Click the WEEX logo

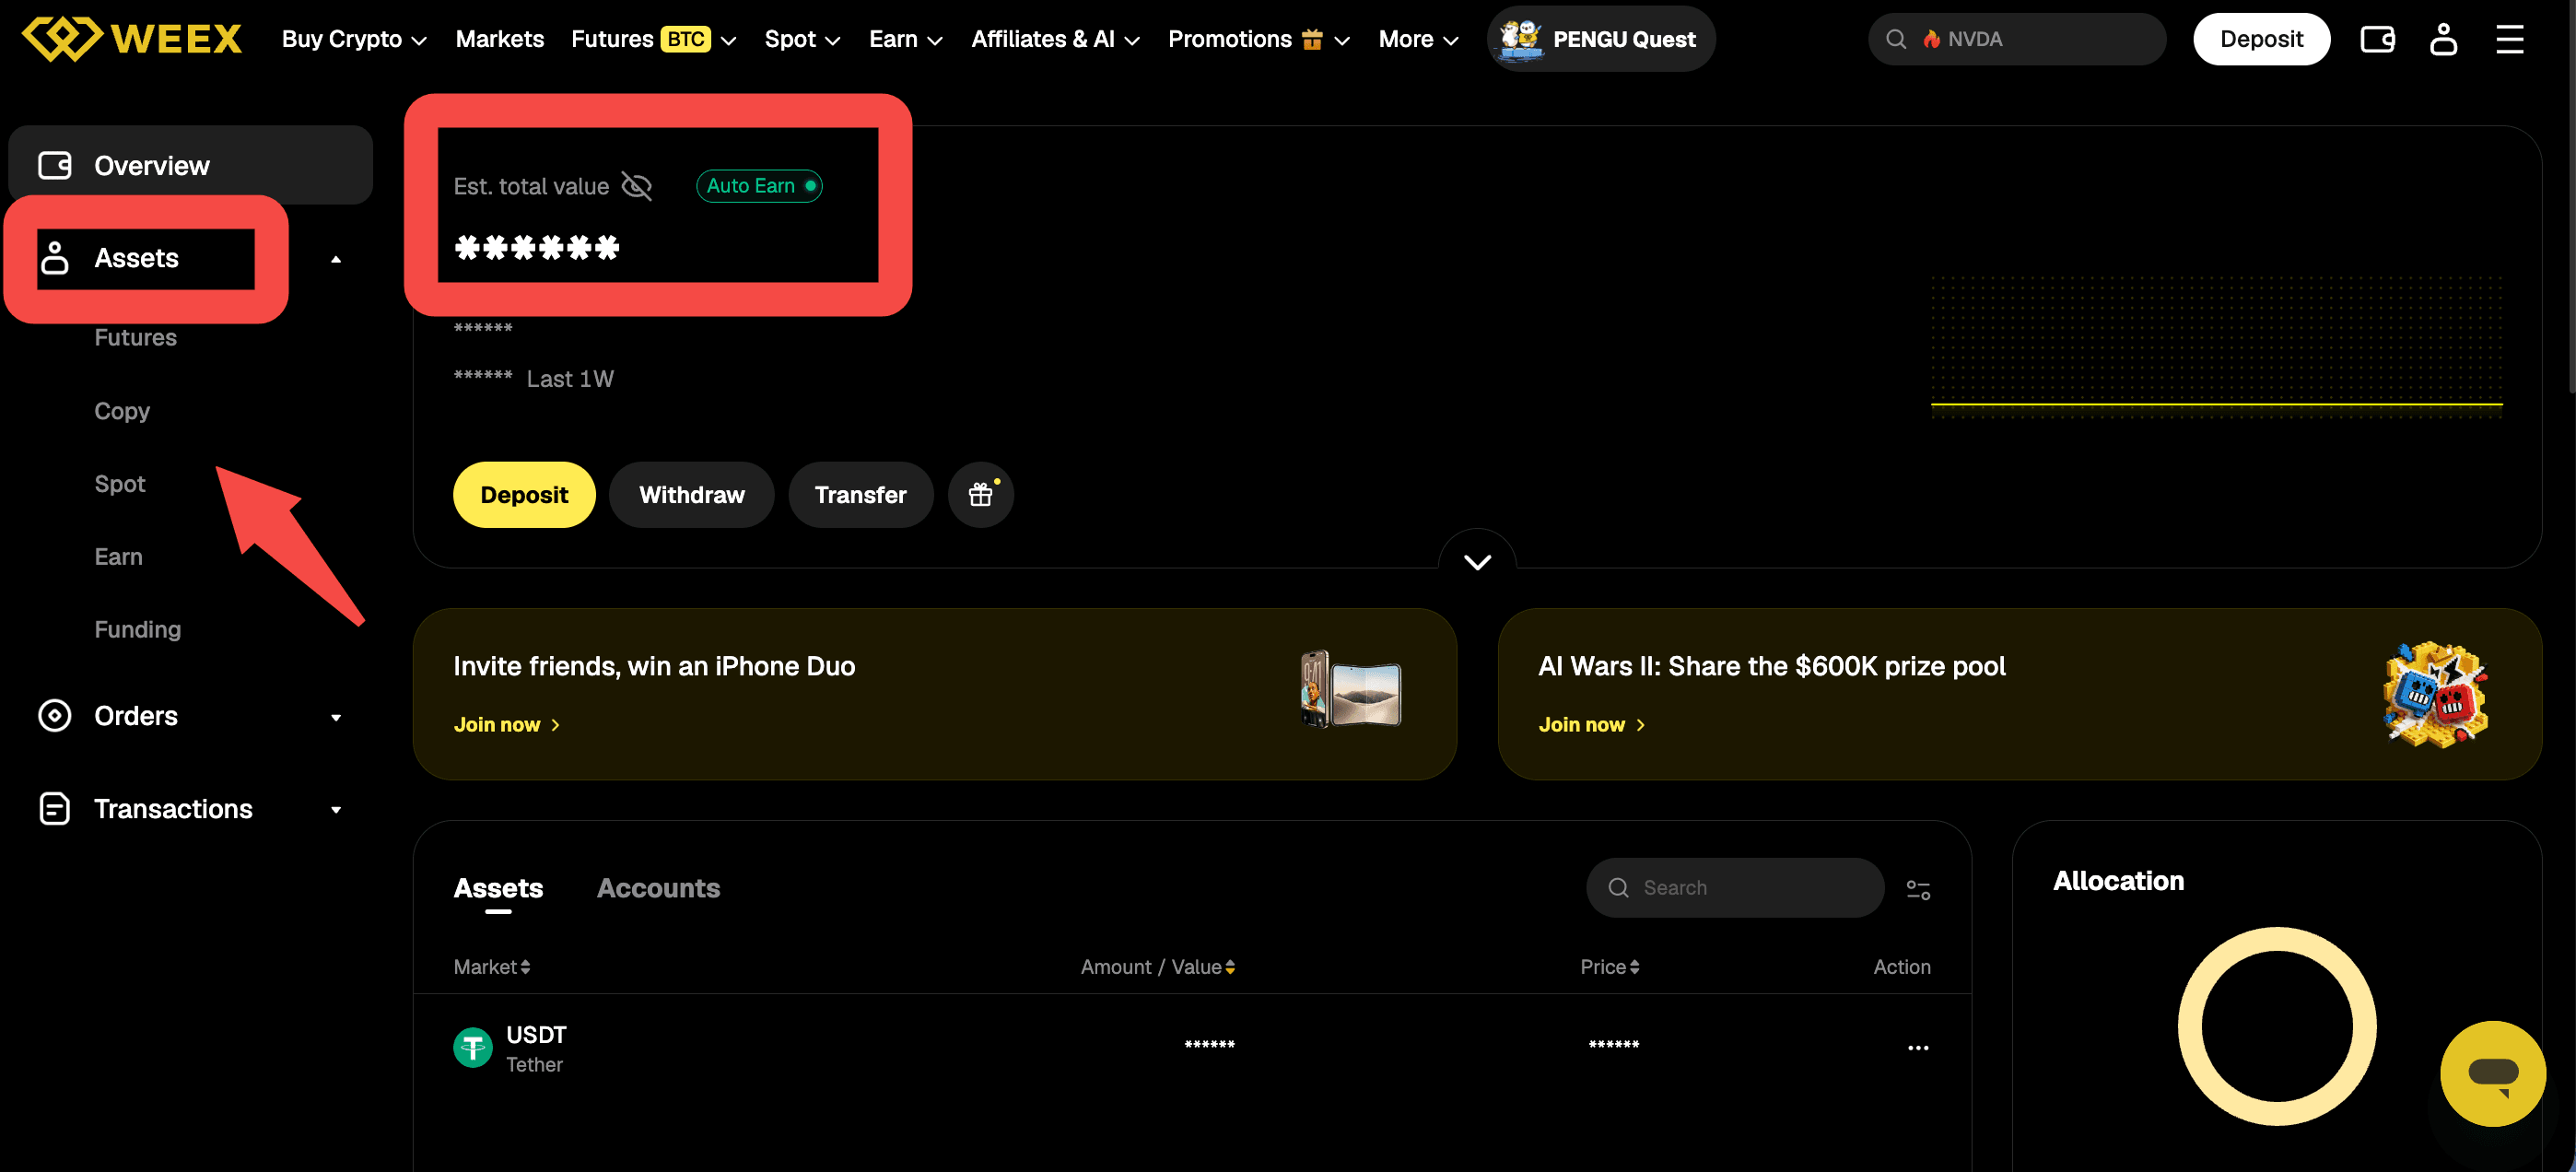point(131,39)
